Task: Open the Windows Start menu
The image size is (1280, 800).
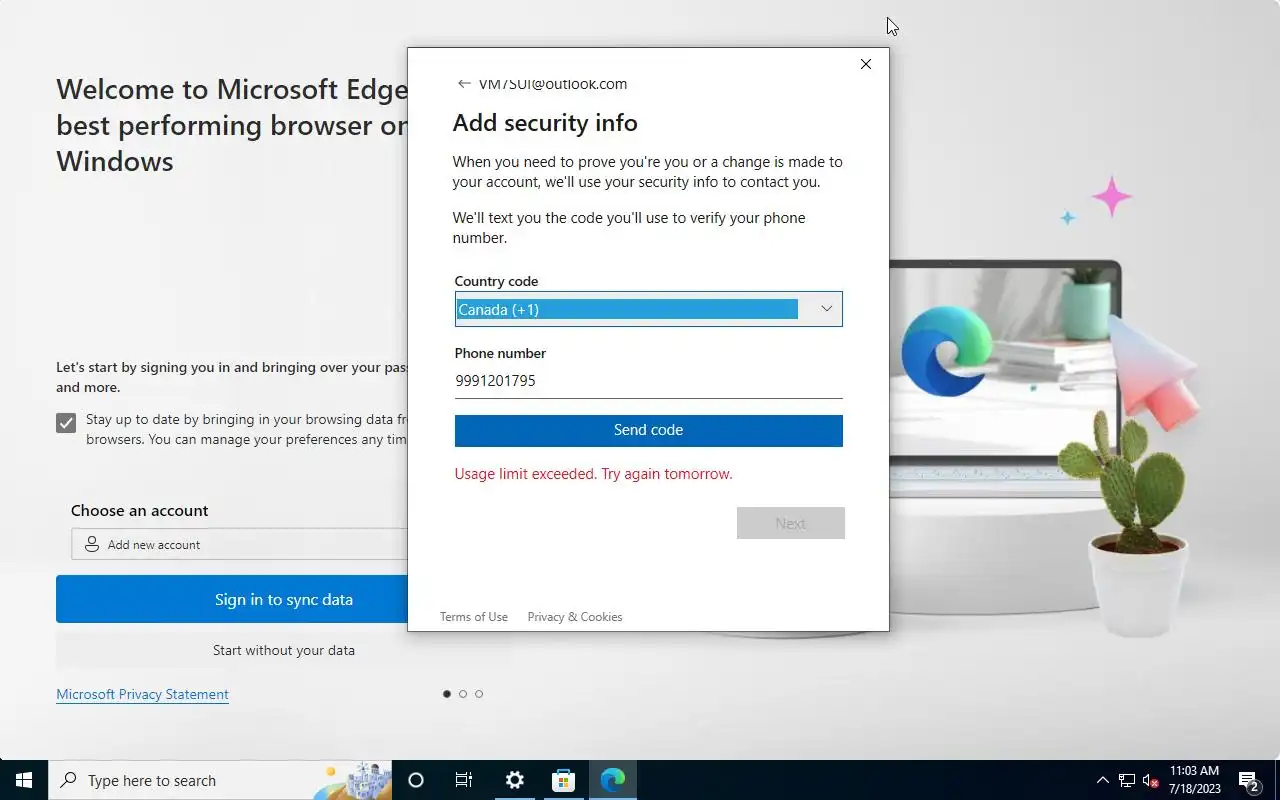Action: [24, 780]
